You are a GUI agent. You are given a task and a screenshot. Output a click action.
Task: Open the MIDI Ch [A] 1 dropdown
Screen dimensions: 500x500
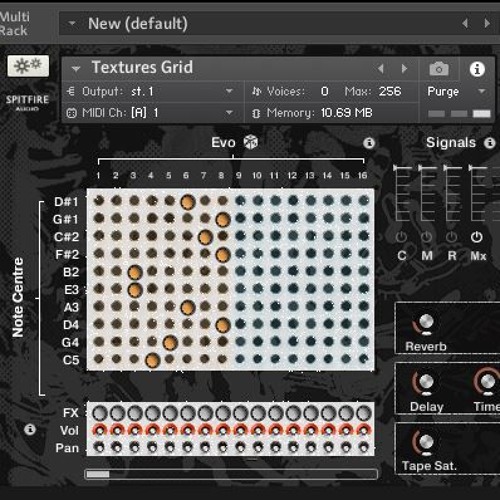(x=229, y=113)
